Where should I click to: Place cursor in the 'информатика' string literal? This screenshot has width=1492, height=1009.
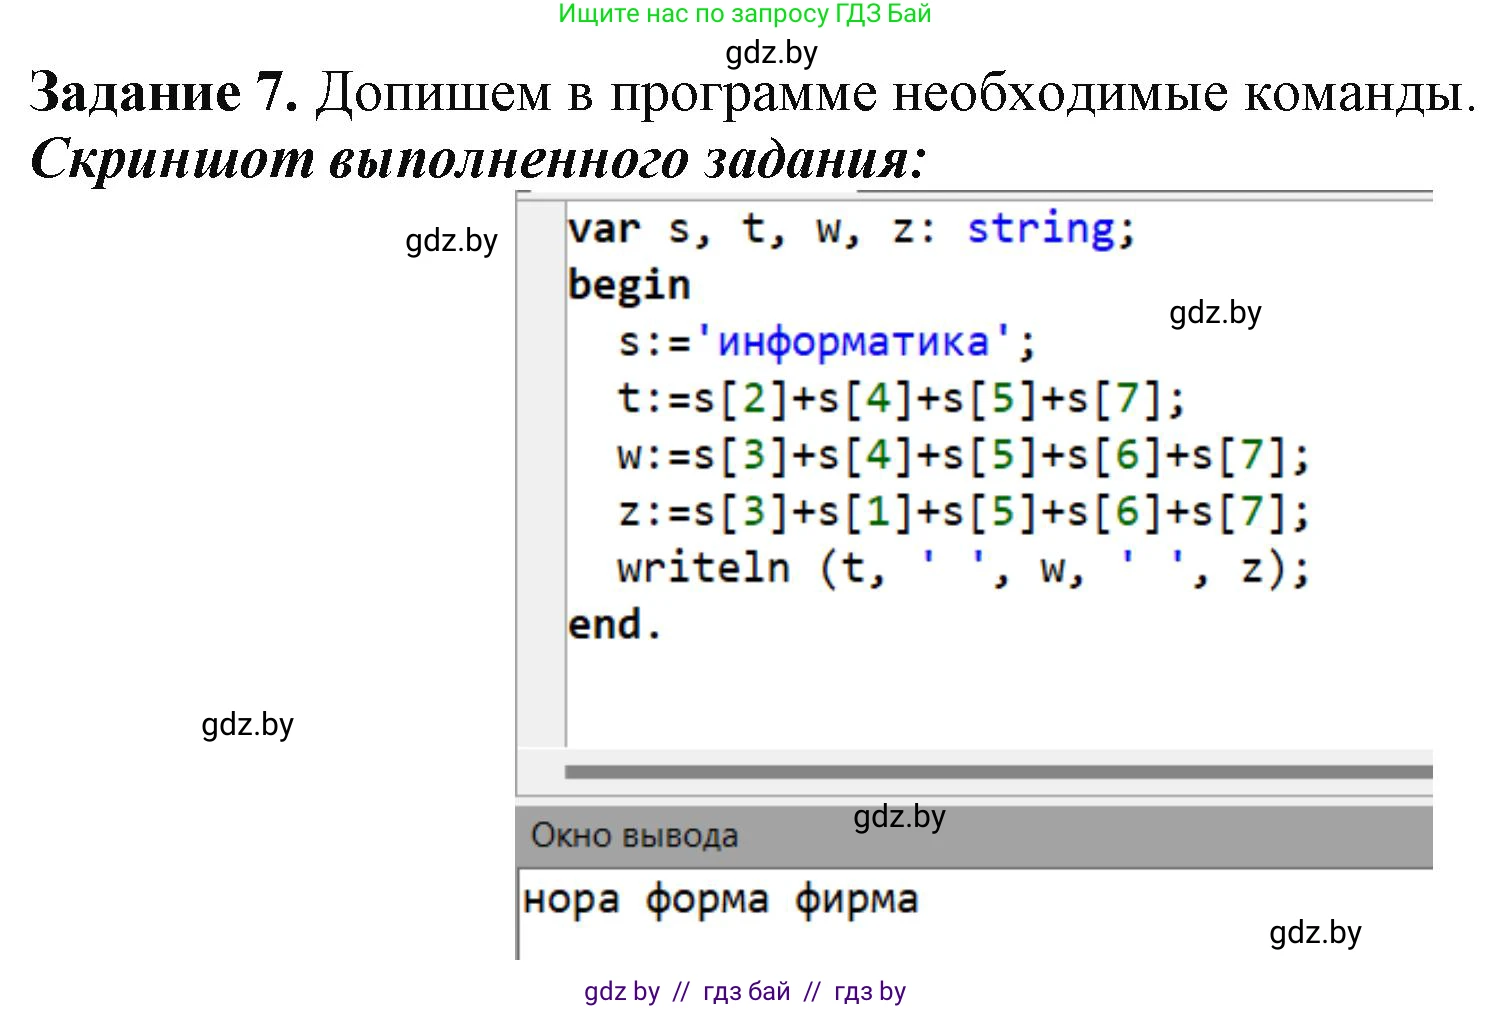pos(853,343)
